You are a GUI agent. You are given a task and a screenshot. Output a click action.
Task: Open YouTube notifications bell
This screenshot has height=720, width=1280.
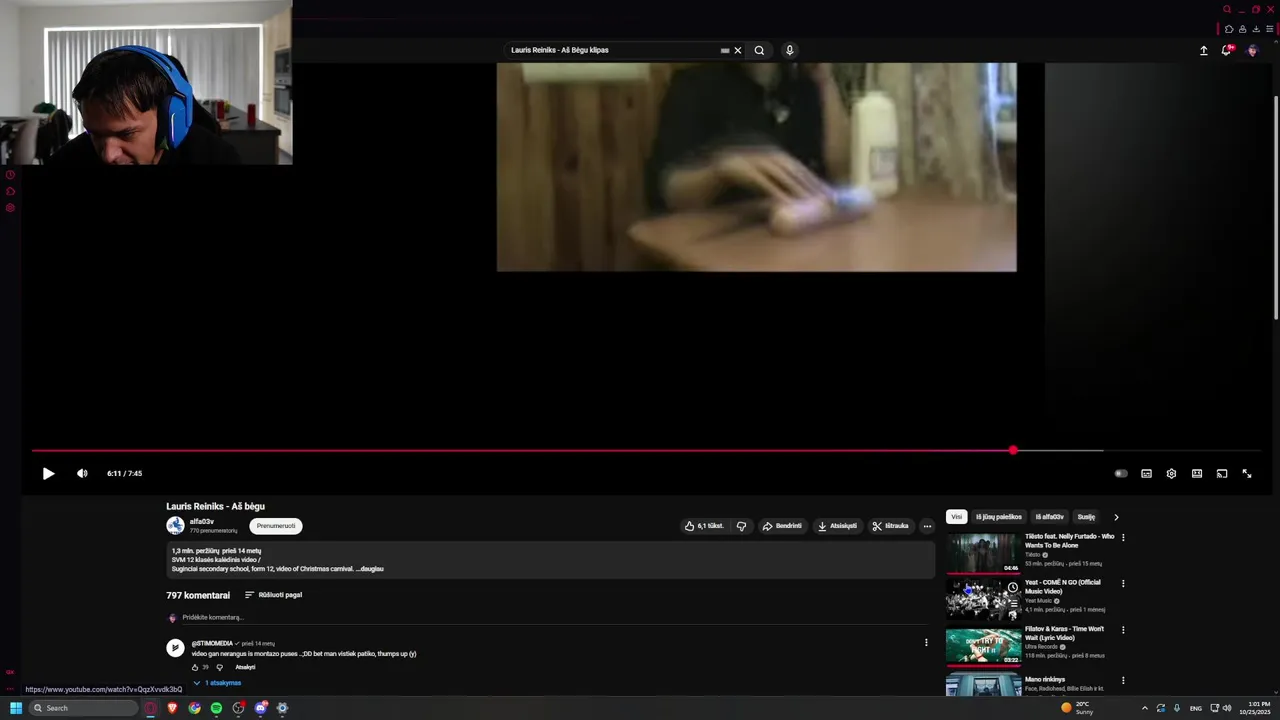[1227, 50]
